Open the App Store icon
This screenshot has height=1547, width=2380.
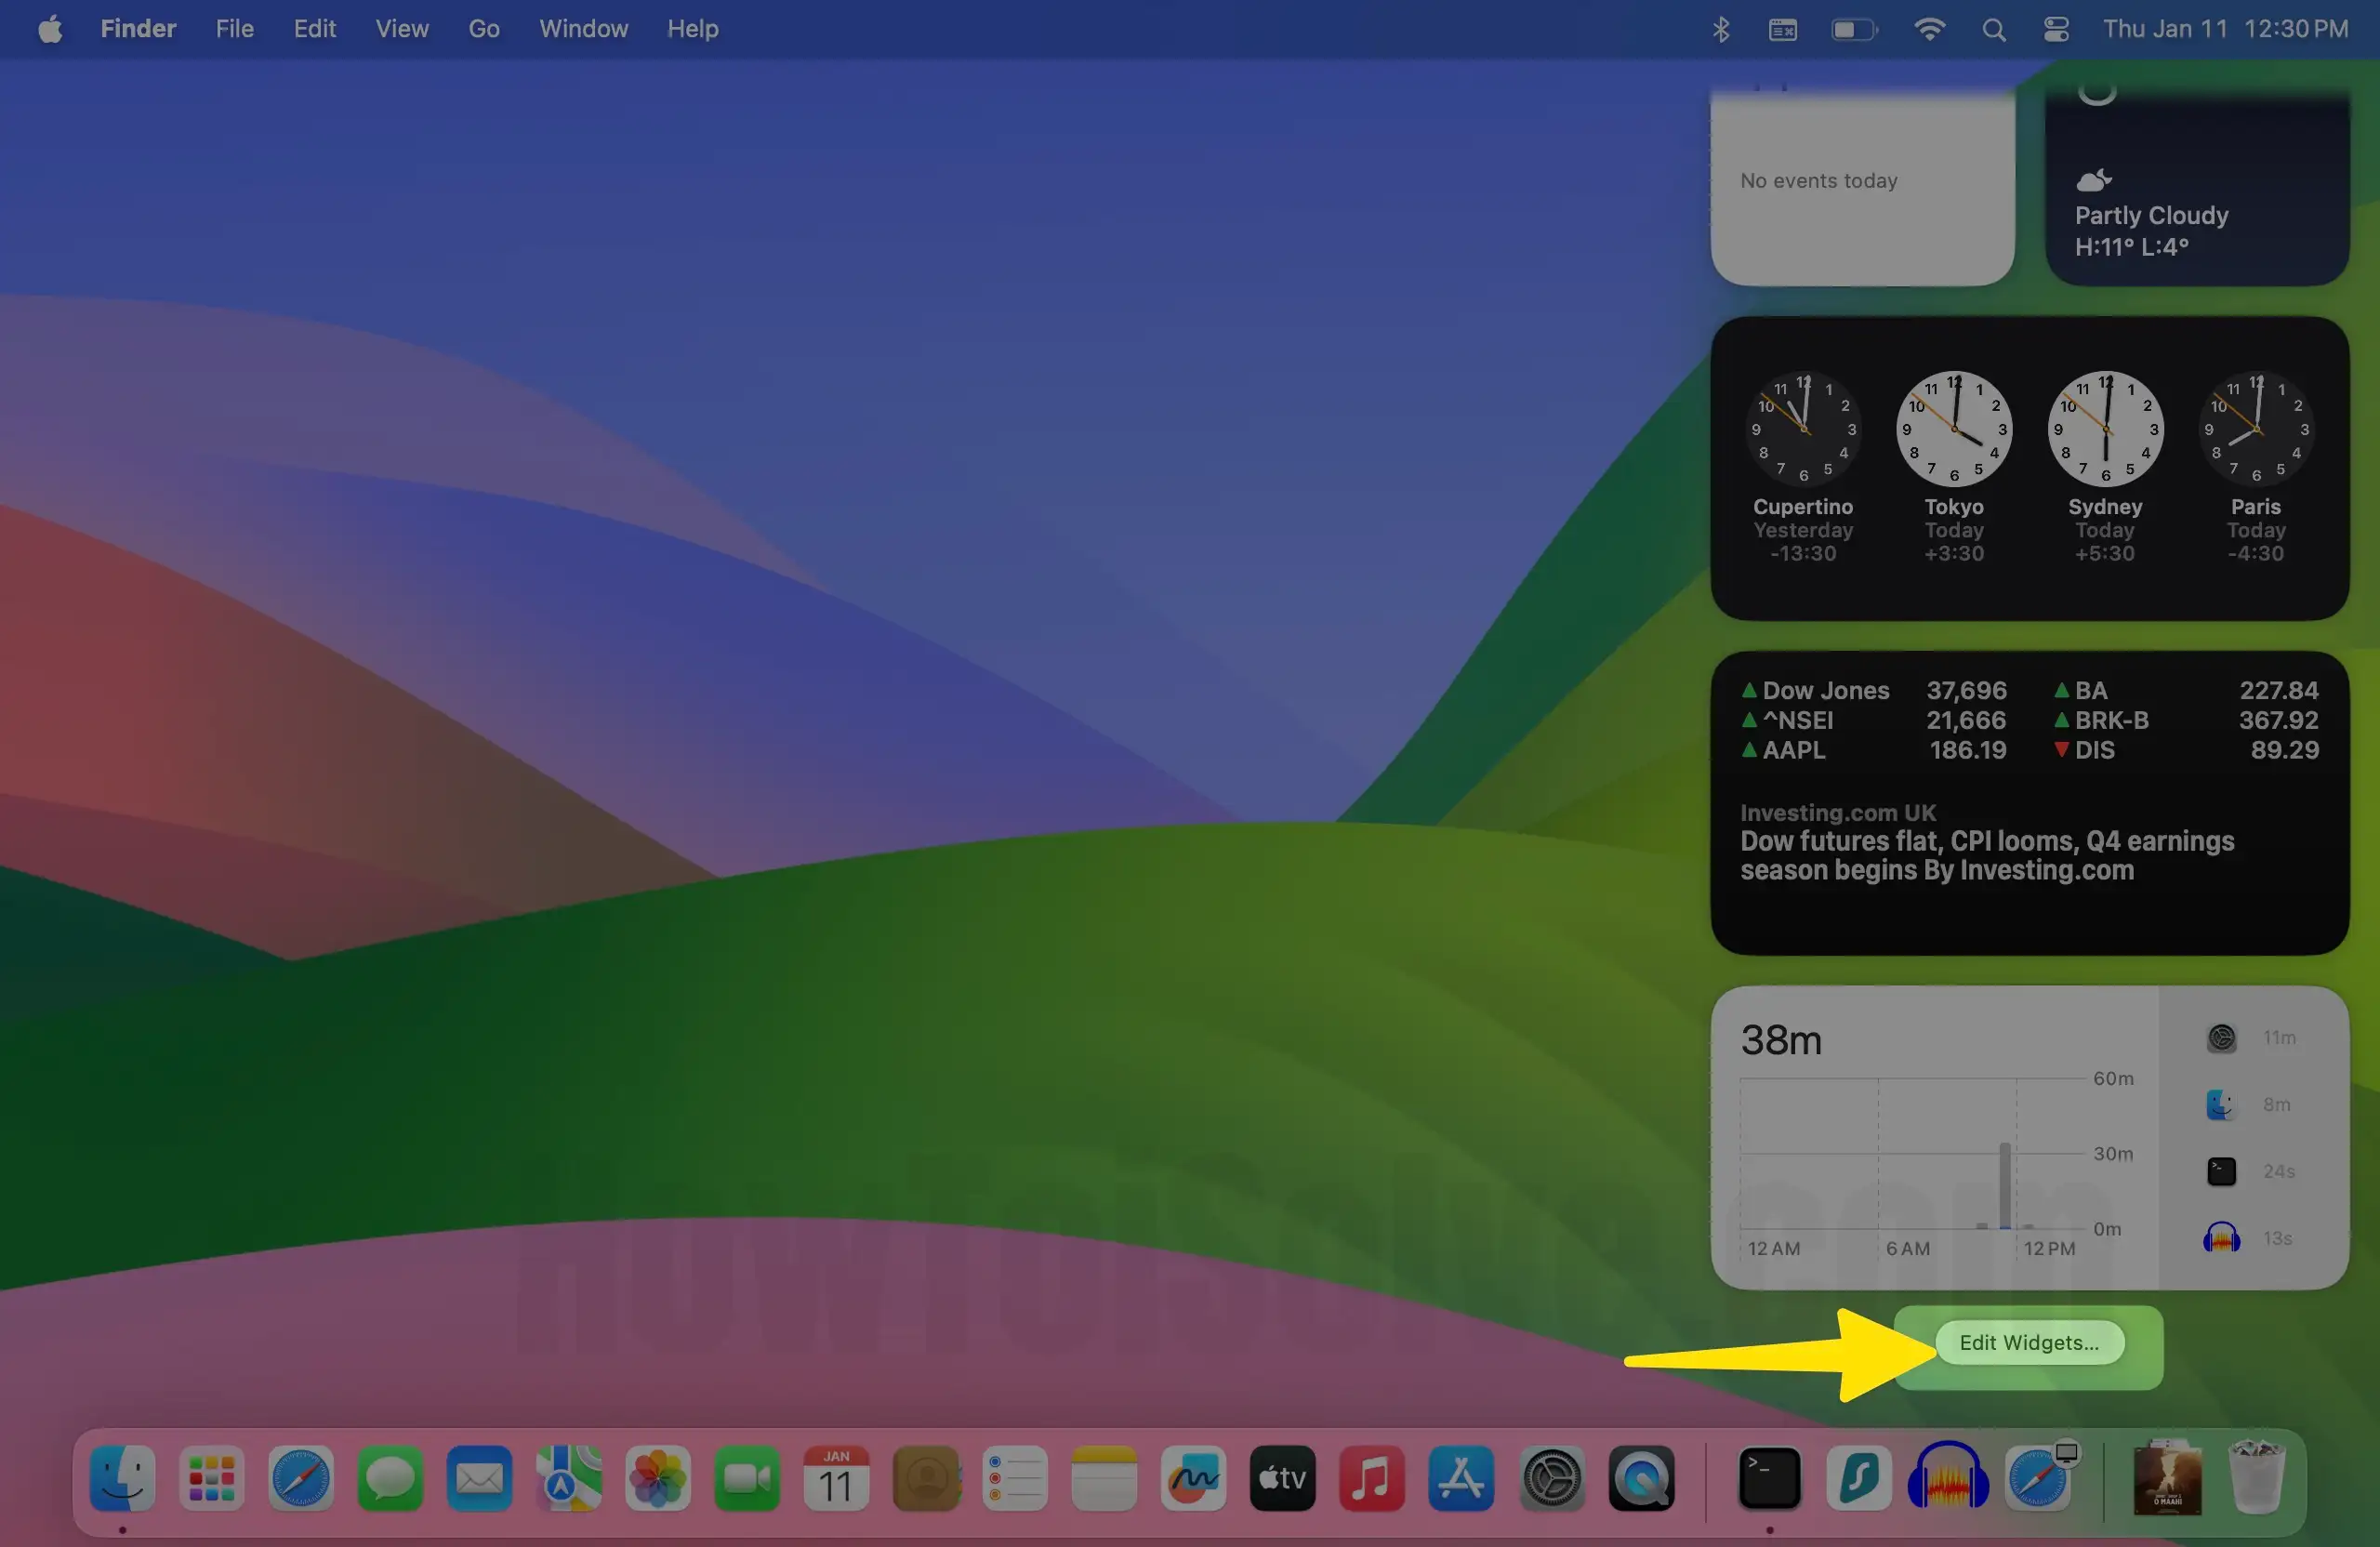click(x=1461, y=1478)
